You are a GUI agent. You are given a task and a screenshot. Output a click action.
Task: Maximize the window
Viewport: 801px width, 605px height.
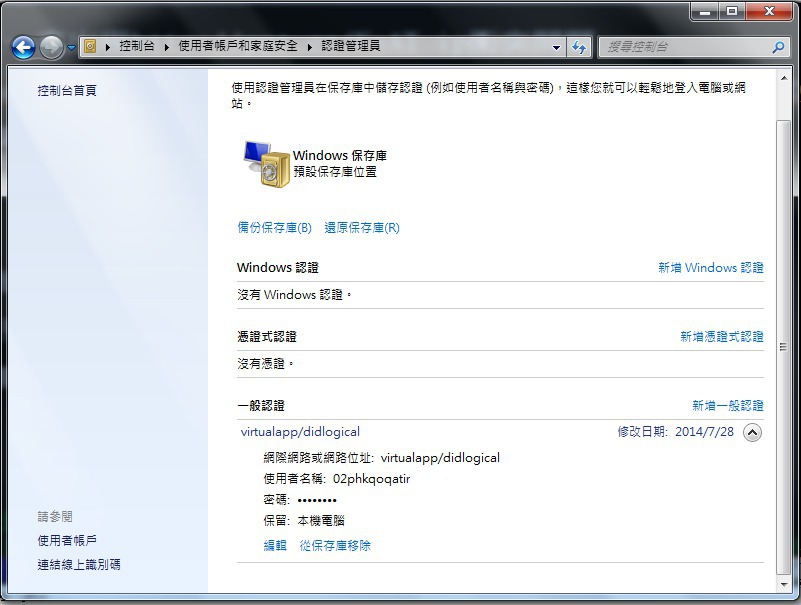click(732, 11)
